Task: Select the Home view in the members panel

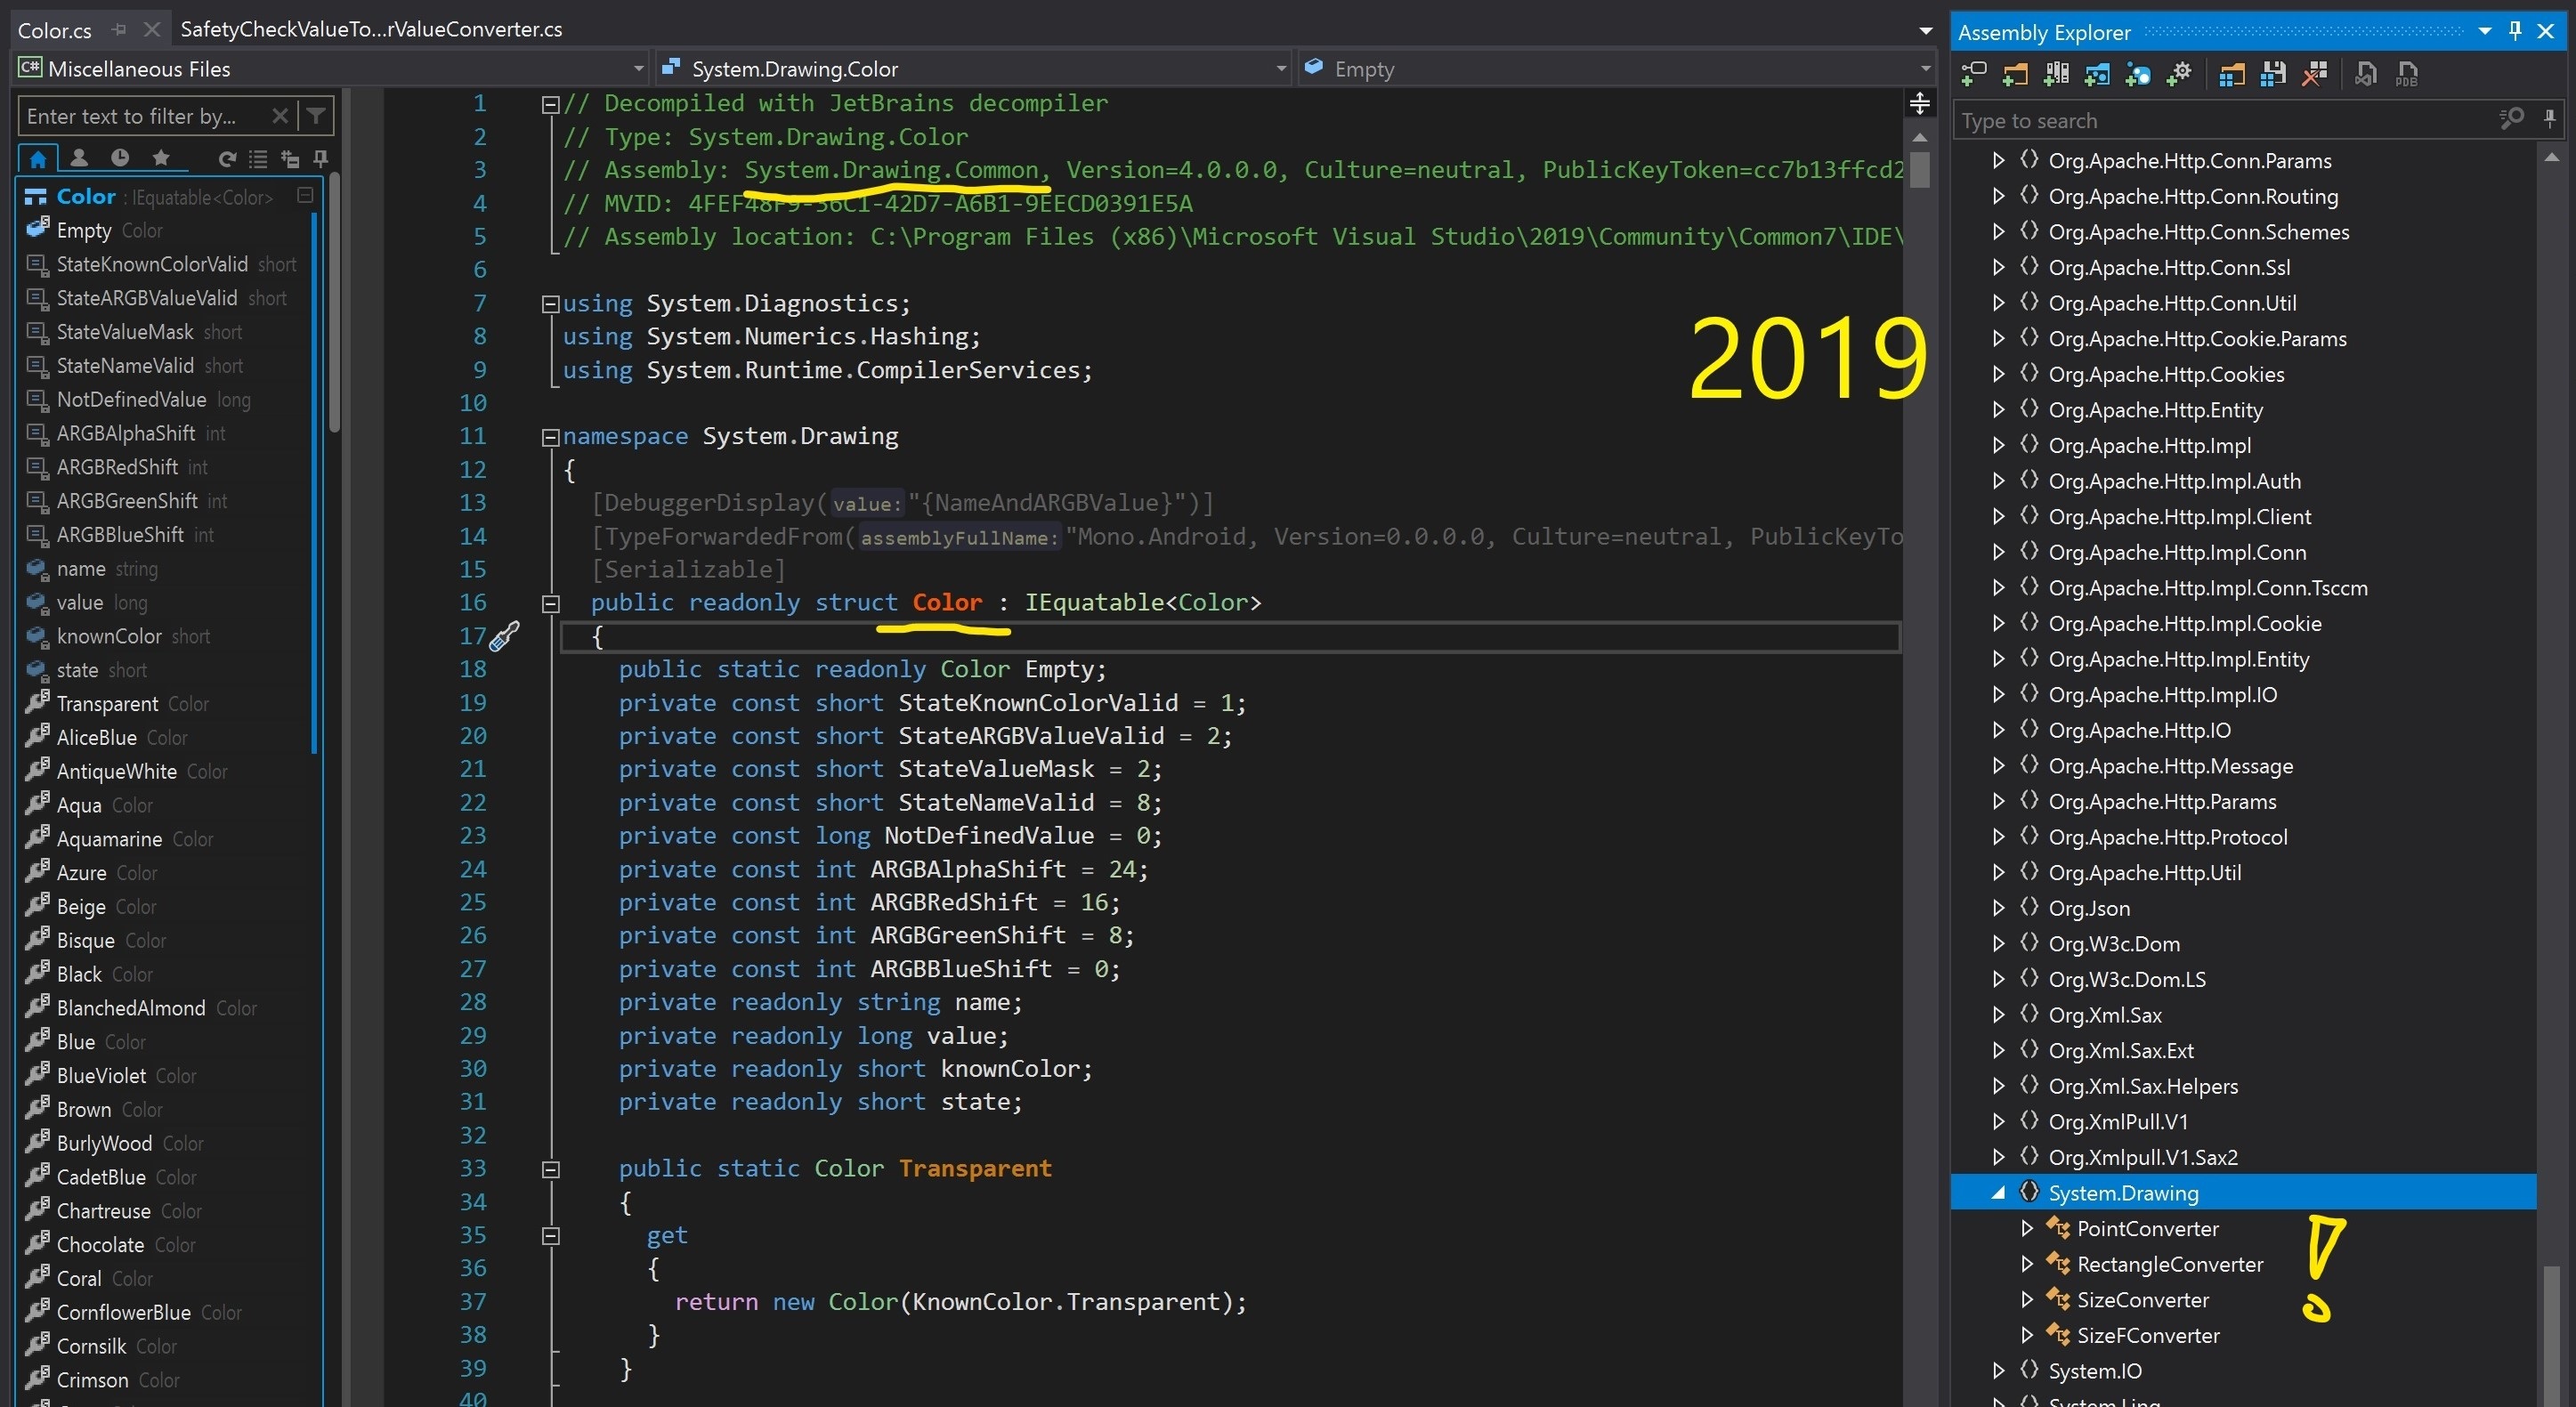Action: [39, 158]
